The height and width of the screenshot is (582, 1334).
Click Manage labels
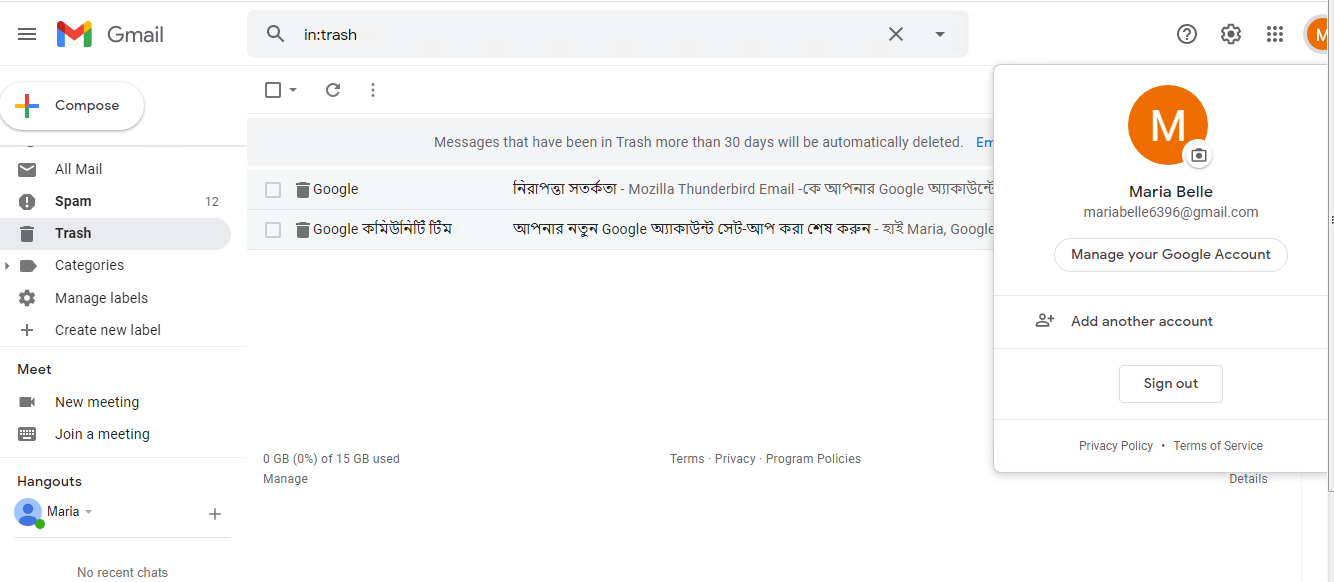101,298
